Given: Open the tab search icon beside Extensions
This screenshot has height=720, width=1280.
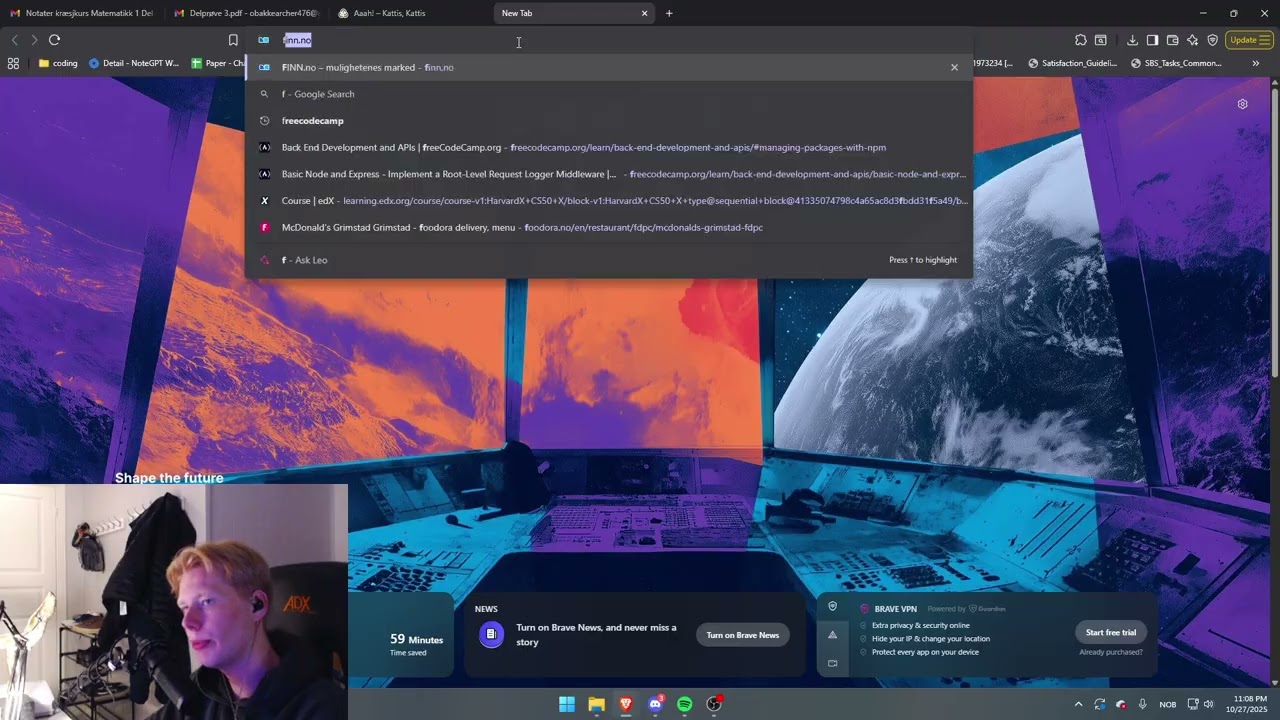Looking at the screenshot, I should (x=1101, y=40).
